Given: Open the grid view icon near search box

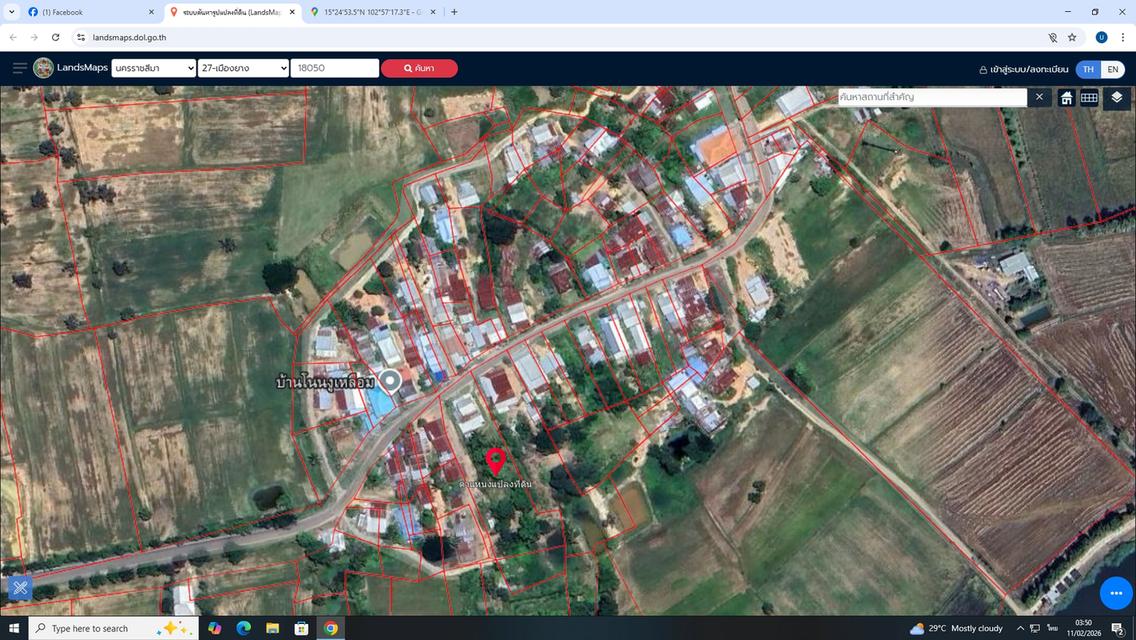Looking at the screenshot, I should 1090,97.
